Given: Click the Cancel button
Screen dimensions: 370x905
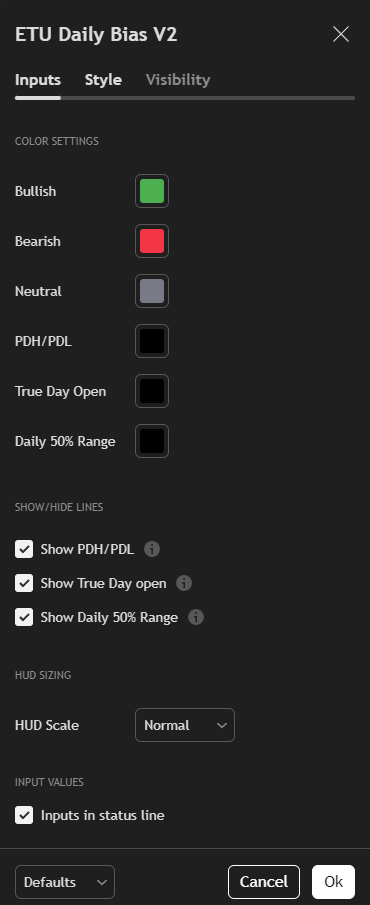Looking at the screenshot, I should pyautogui.click(x=264, y=882).
